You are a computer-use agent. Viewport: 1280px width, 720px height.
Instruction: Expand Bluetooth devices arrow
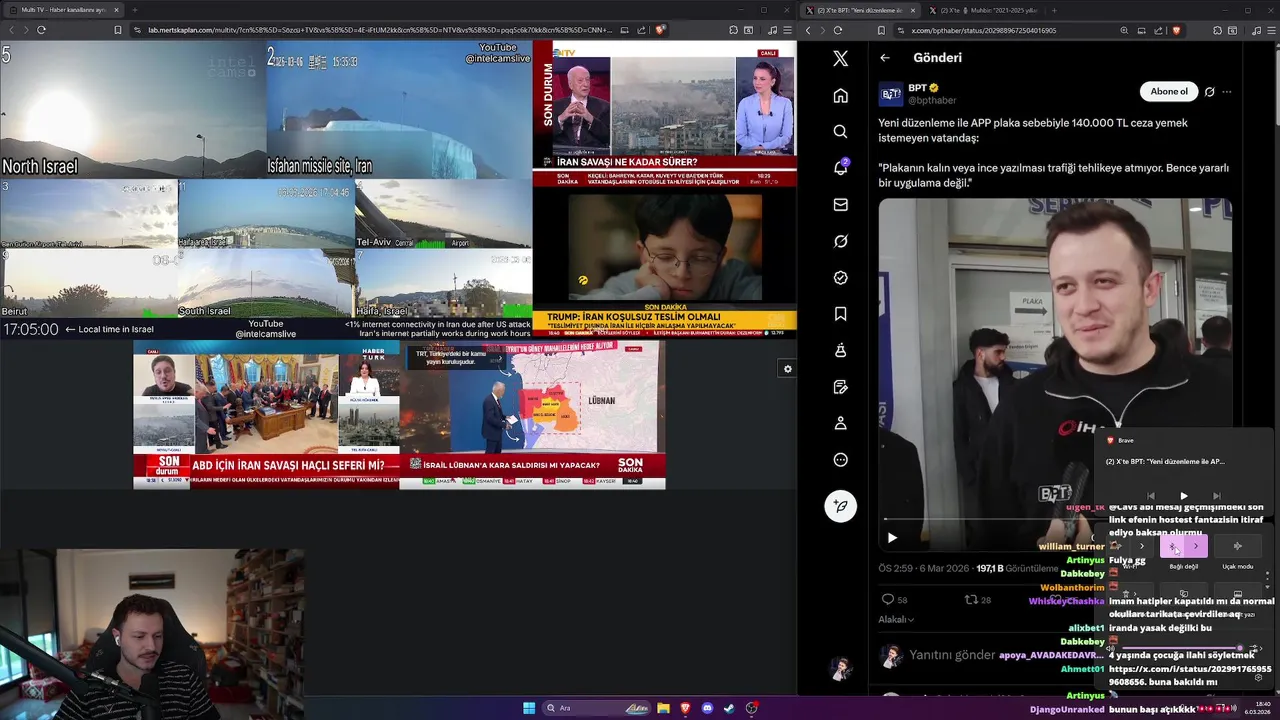point(1196,546)
